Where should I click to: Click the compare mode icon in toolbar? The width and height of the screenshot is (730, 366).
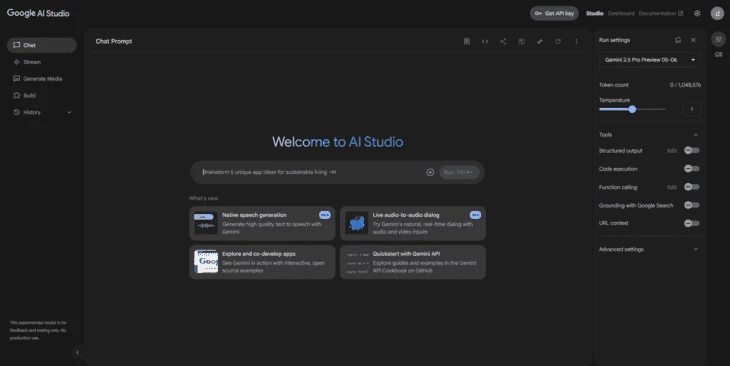point(540,41)
